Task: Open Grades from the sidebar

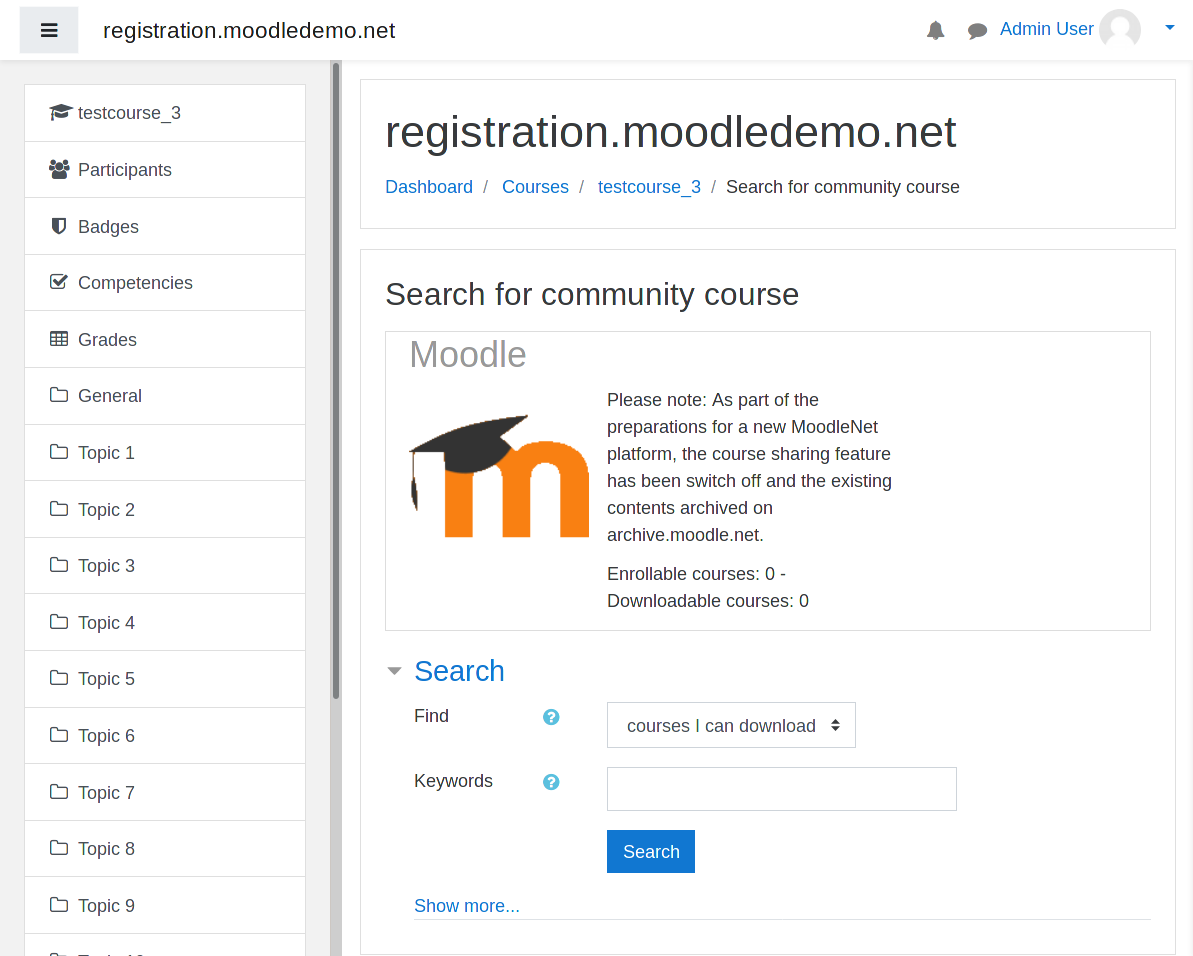Action: tap(165, 339)
